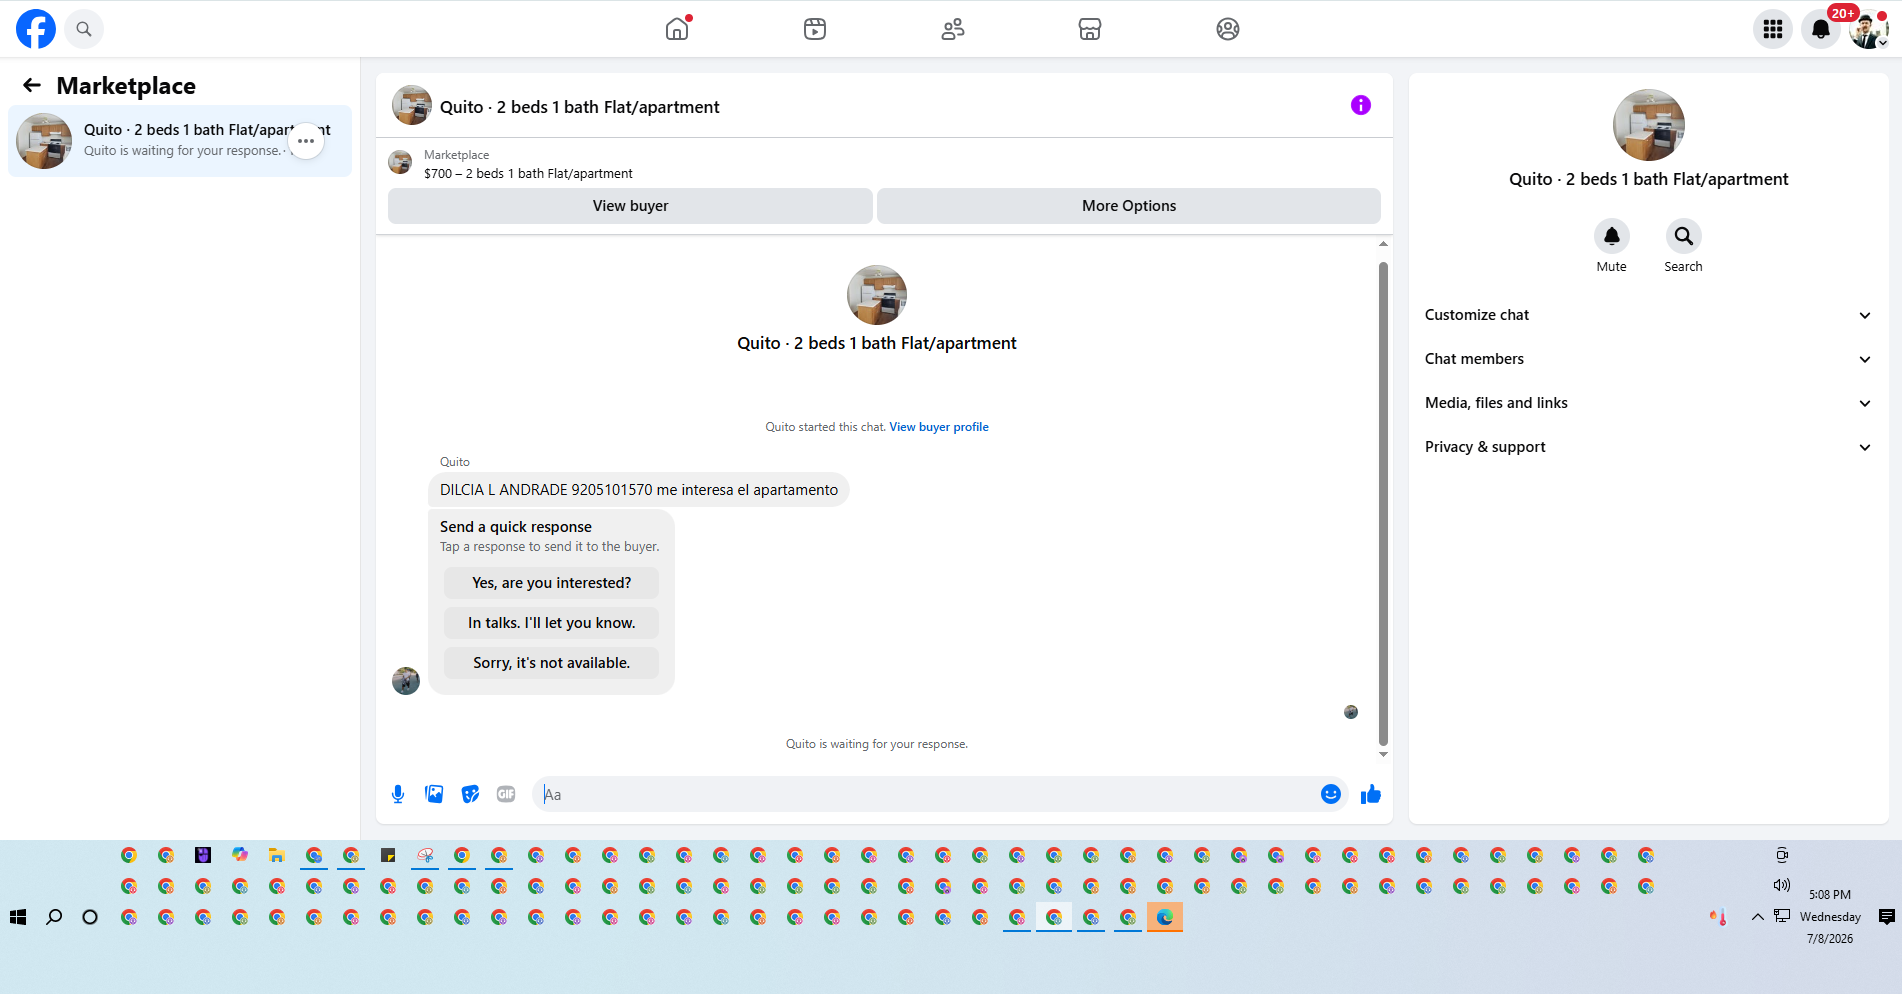Image resolution: width=1902 pixels, height=994 pixels.
Task: Open the Facebook menu grid
Action: click(x=1773, y=29)
